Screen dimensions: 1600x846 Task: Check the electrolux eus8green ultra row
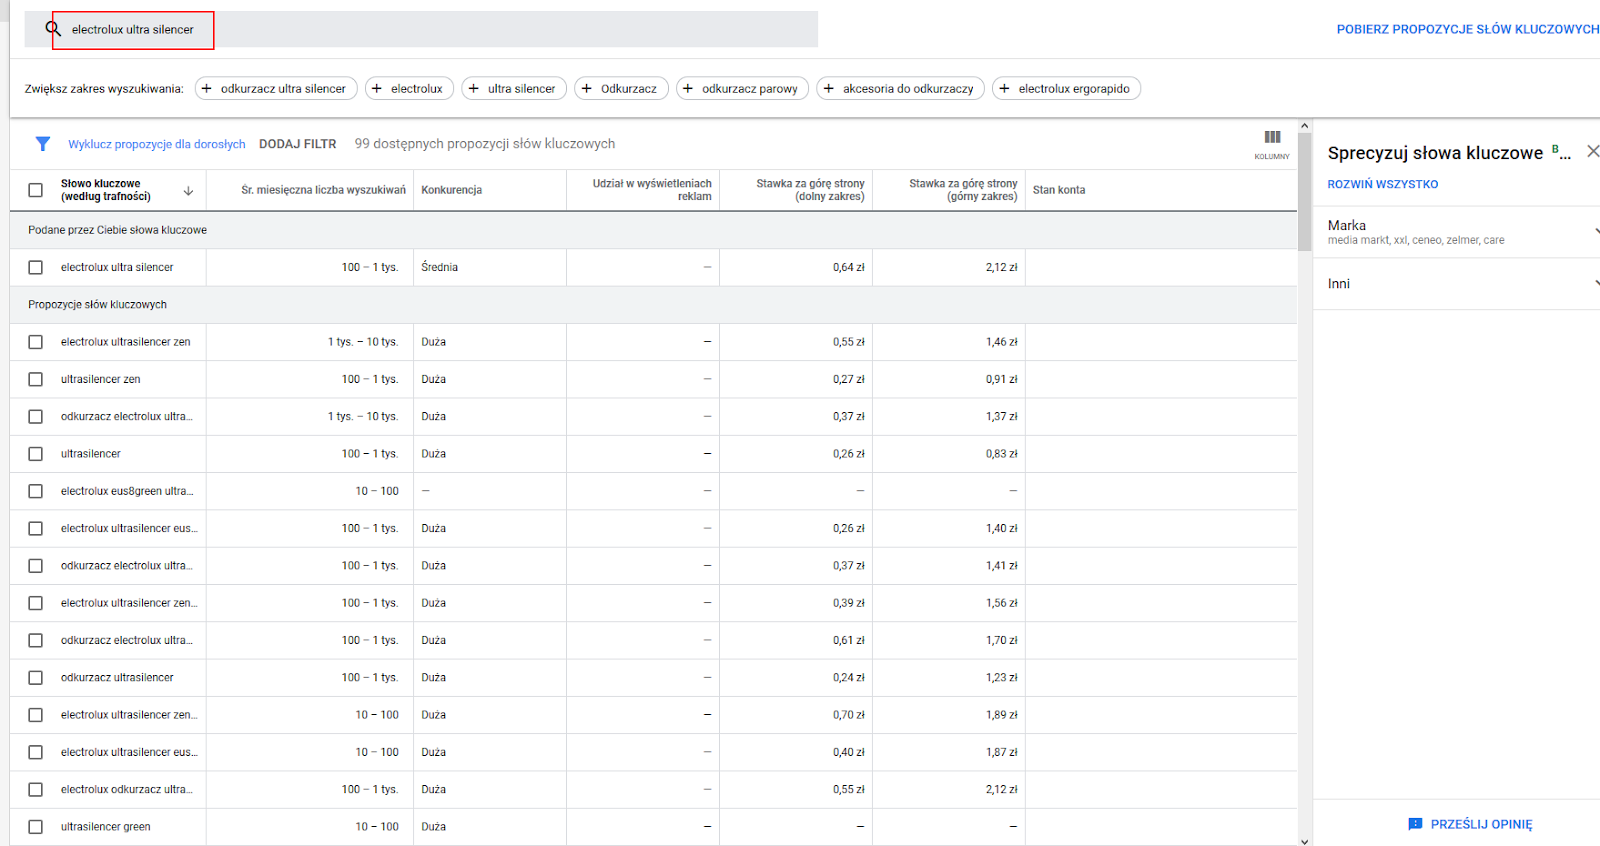point(36,491)
